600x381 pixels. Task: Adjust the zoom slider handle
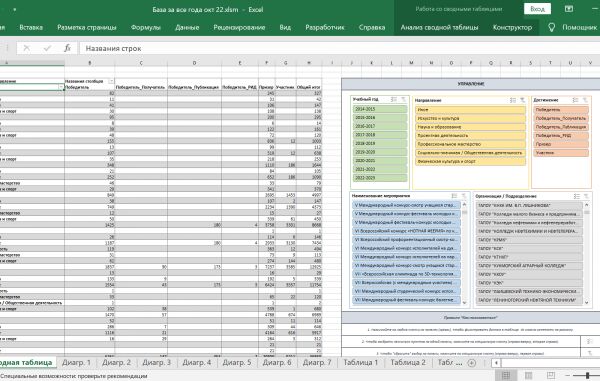point(588,376)
